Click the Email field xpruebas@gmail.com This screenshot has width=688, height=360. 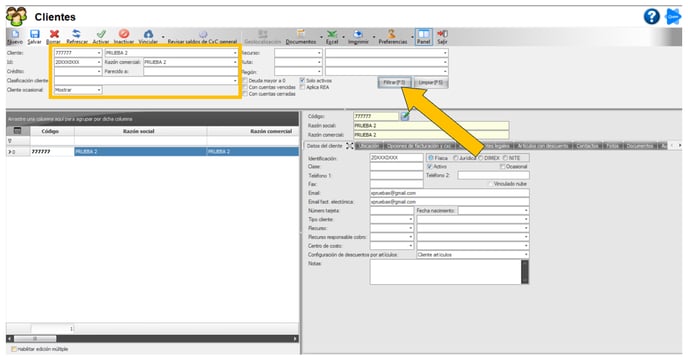pos(449,193)
